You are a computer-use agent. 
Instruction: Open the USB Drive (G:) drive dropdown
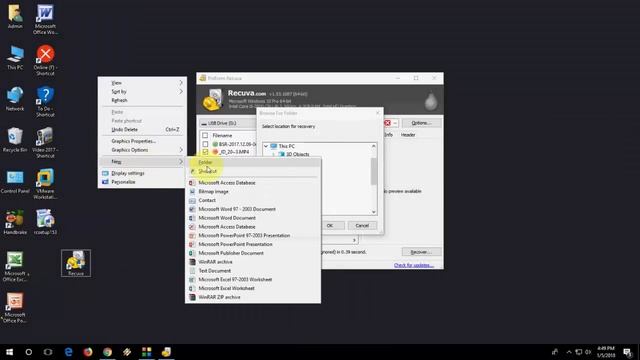(228, 123)
